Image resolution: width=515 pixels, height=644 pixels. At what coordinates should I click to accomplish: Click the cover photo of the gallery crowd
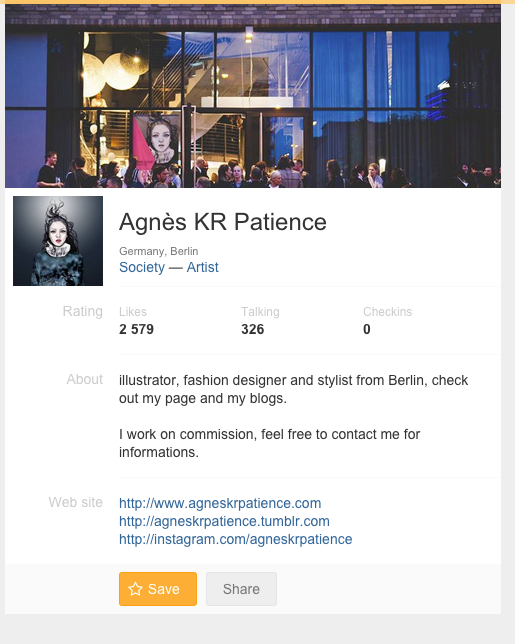click(253, 96)
